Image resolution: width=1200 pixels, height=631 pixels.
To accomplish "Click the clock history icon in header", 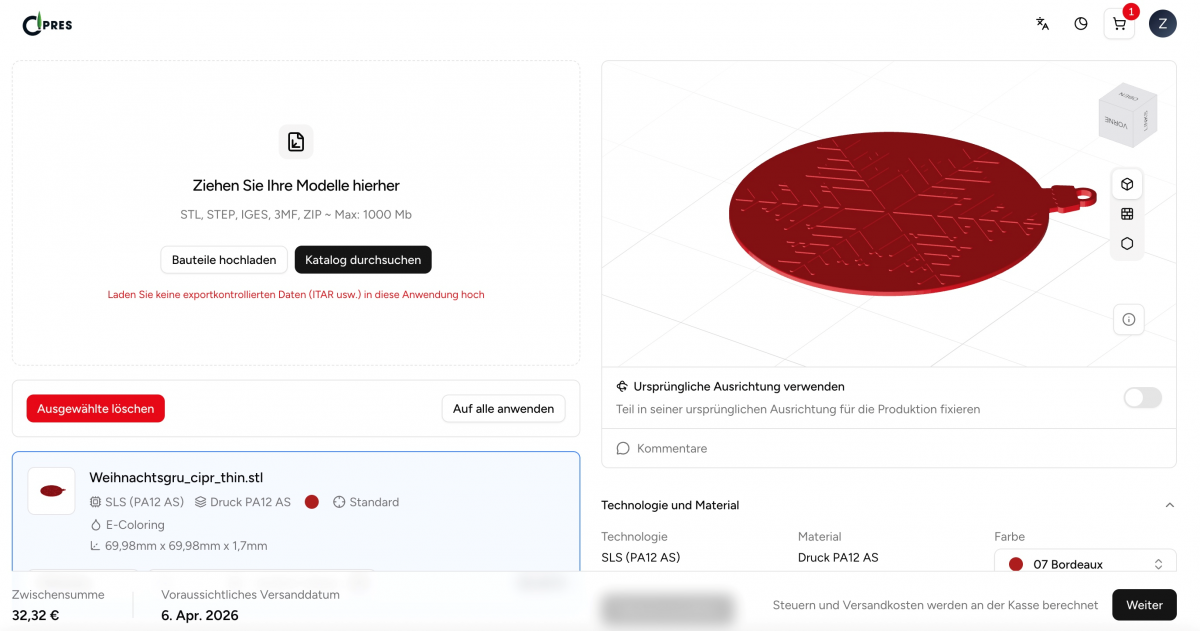I will [1081, 24].
